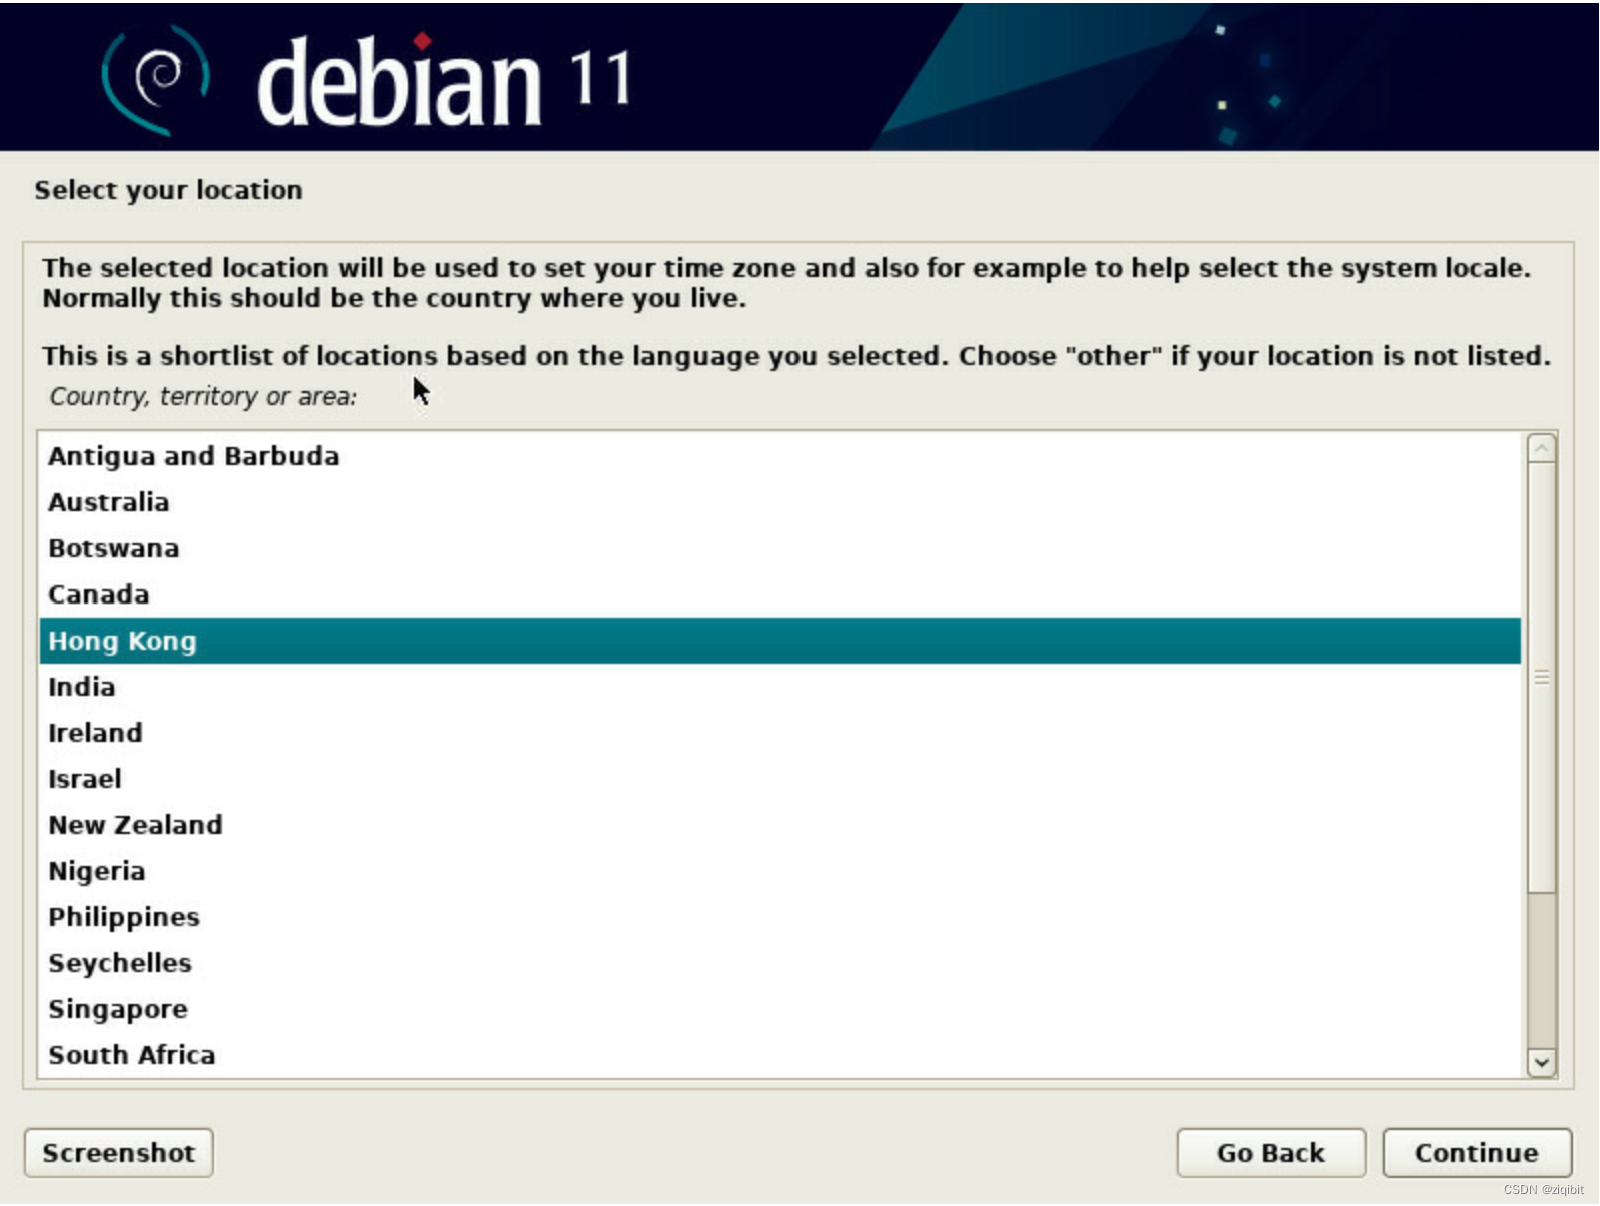Pick Canada as your location

[780, 594]
